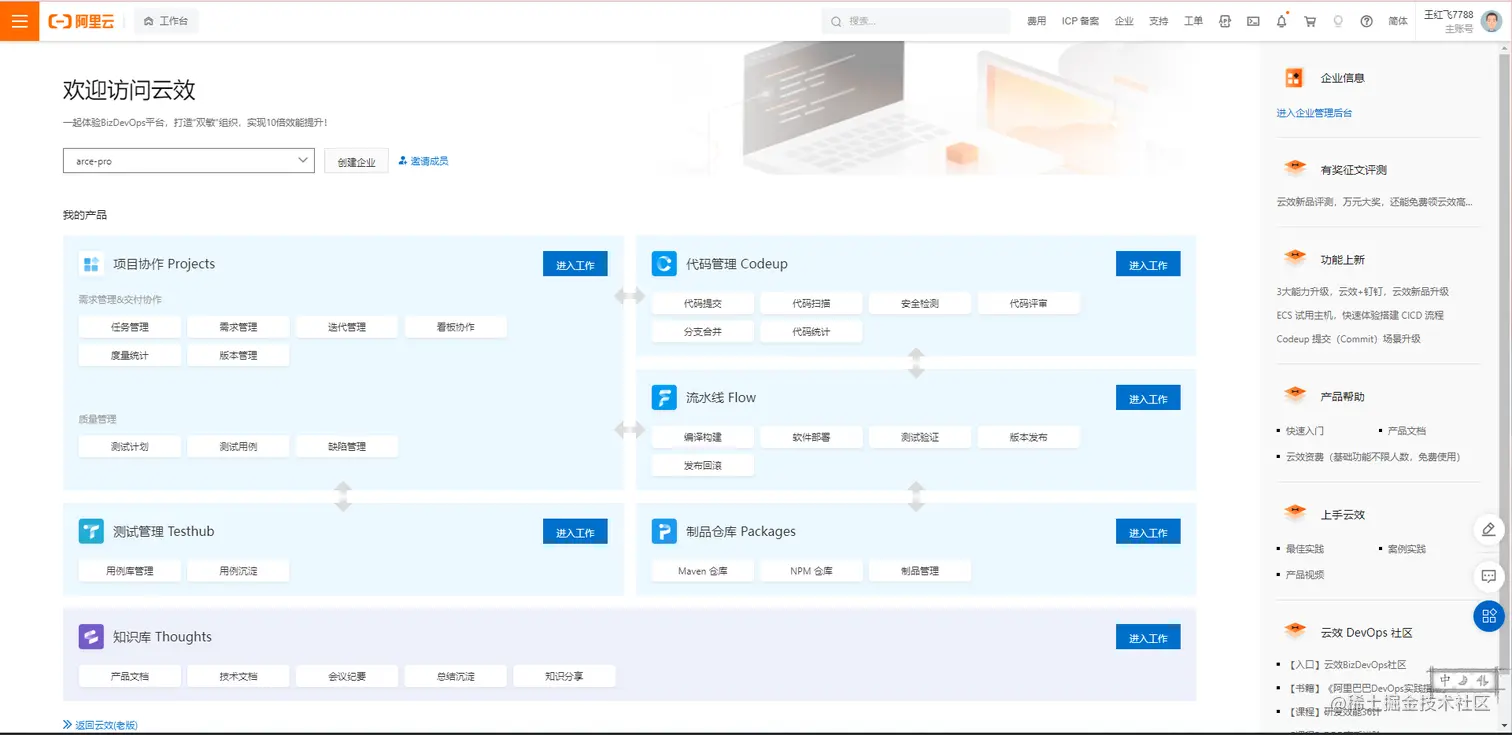Viewport: 1512px width, 735px height.
Task: Select the 需求管理 chip
Action: point(238,327)
